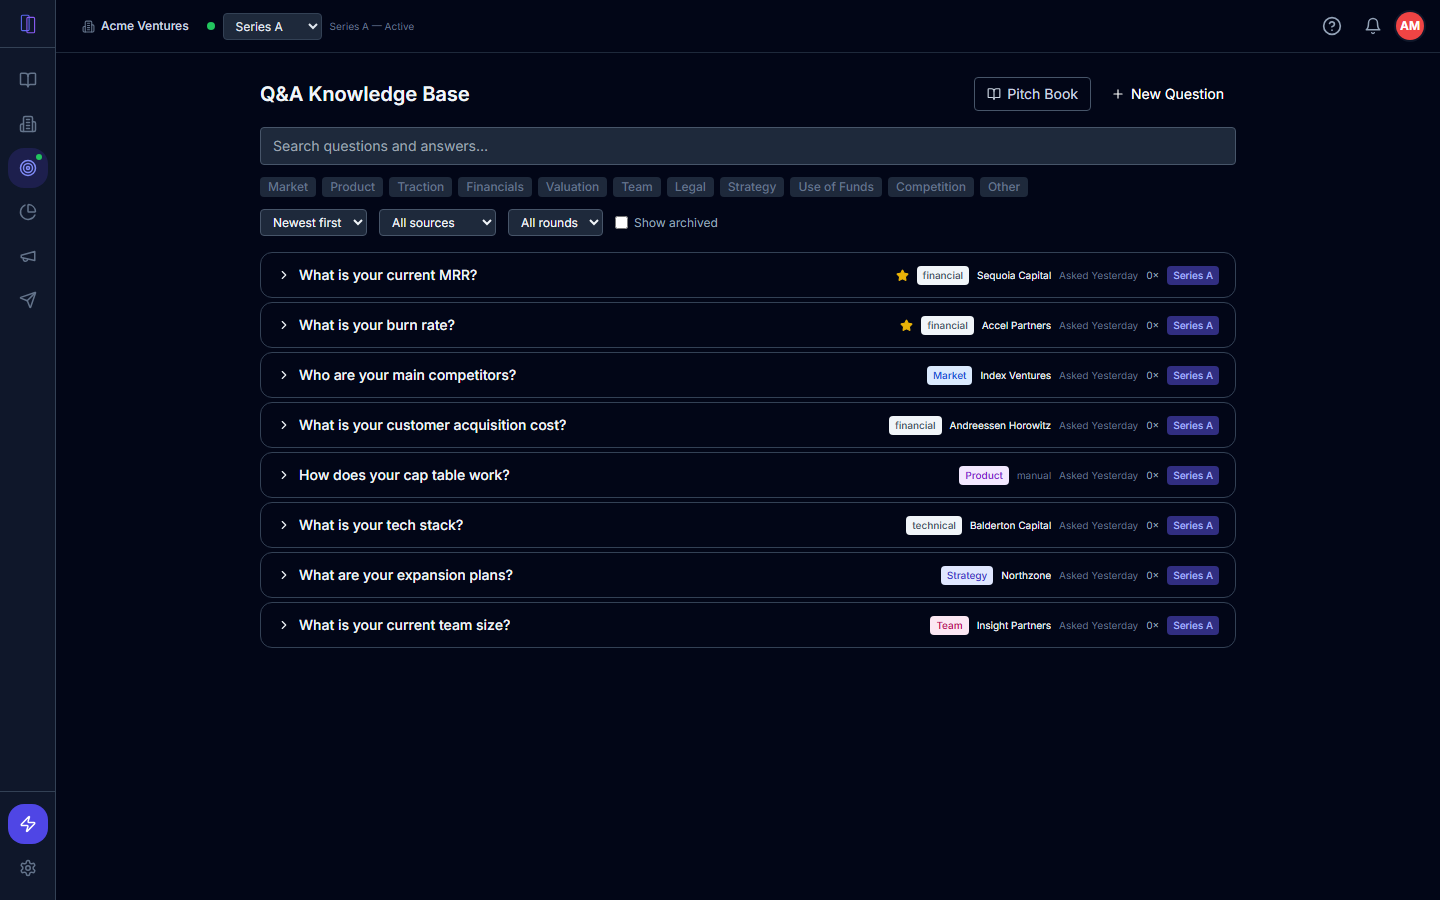The height and width of the screenshot is (900, 1440).
Task: Open the pie chart icon in sidebar
Action: pyautogui.click(x=28, y=212)
